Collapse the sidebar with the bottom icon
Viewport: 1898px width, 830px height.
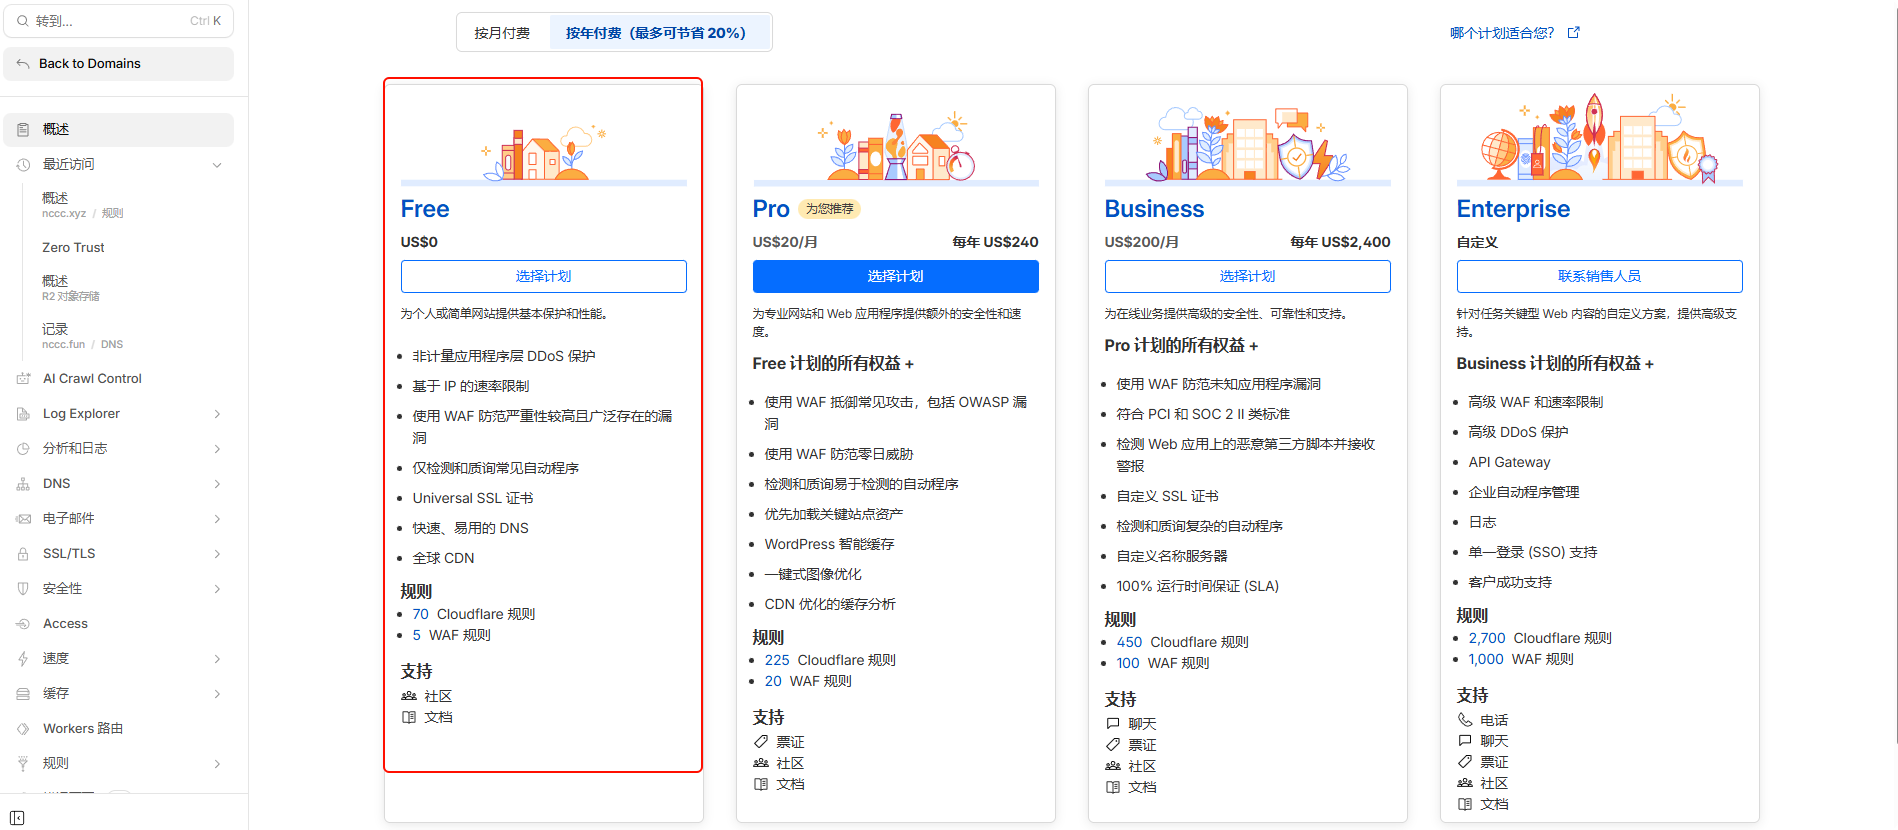point(17,818)
